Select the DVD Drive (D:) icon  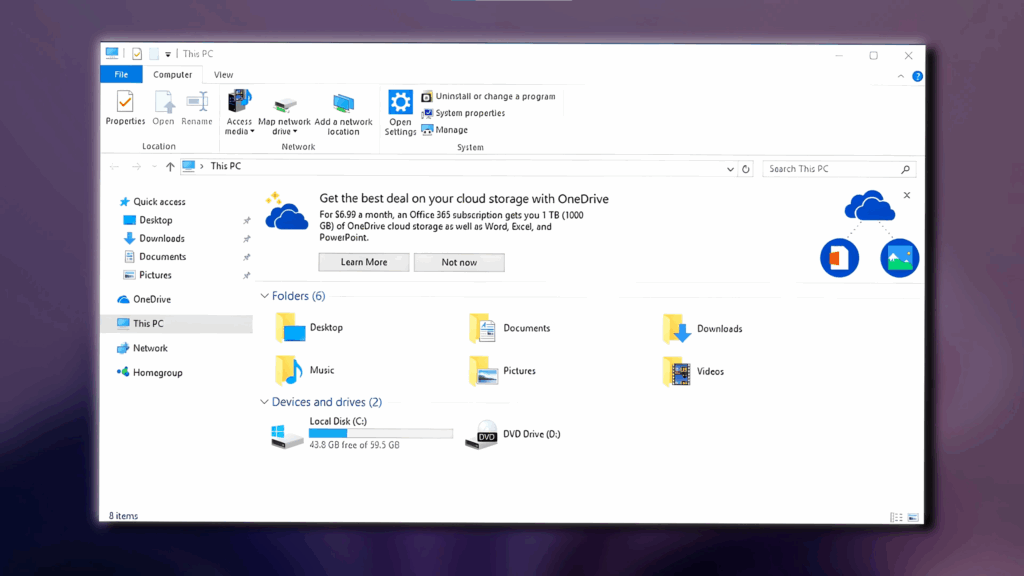481,435
